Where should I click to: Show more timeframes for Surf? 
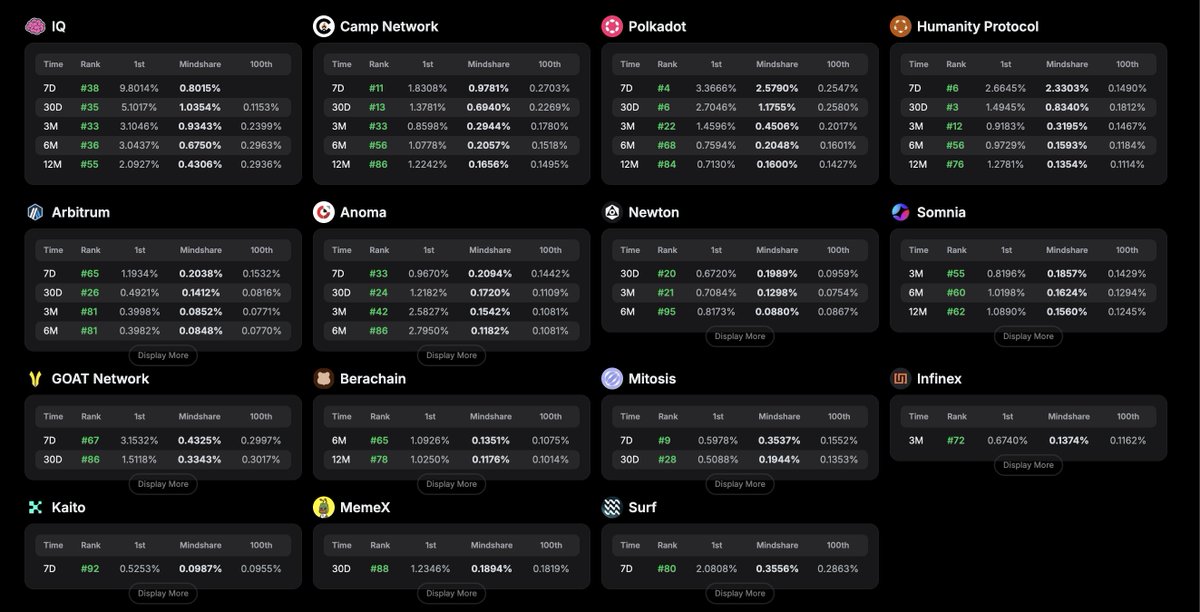click(740, 593)
